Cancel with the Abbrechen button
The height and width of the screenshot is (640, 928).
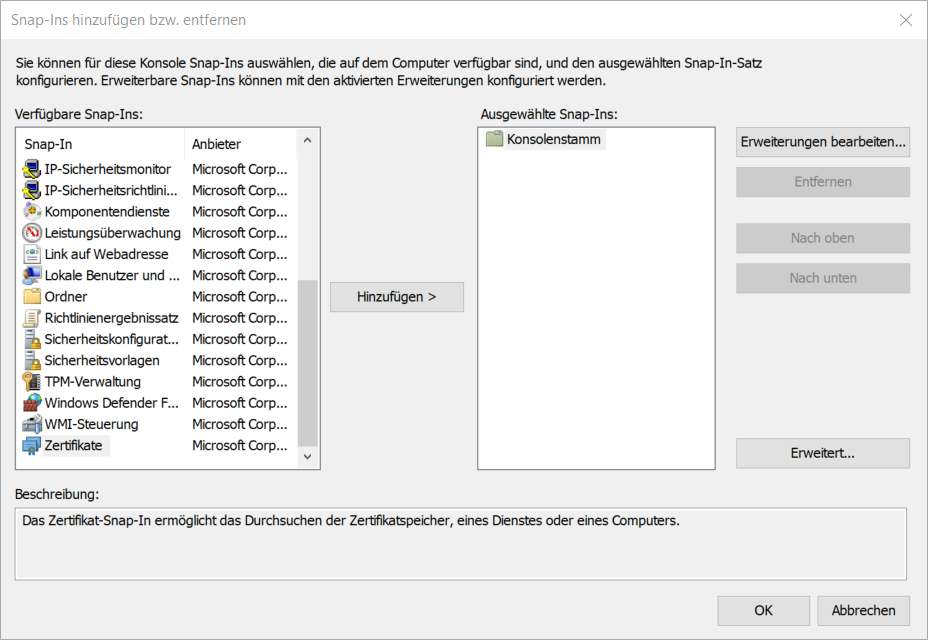[x=863, y=610]
